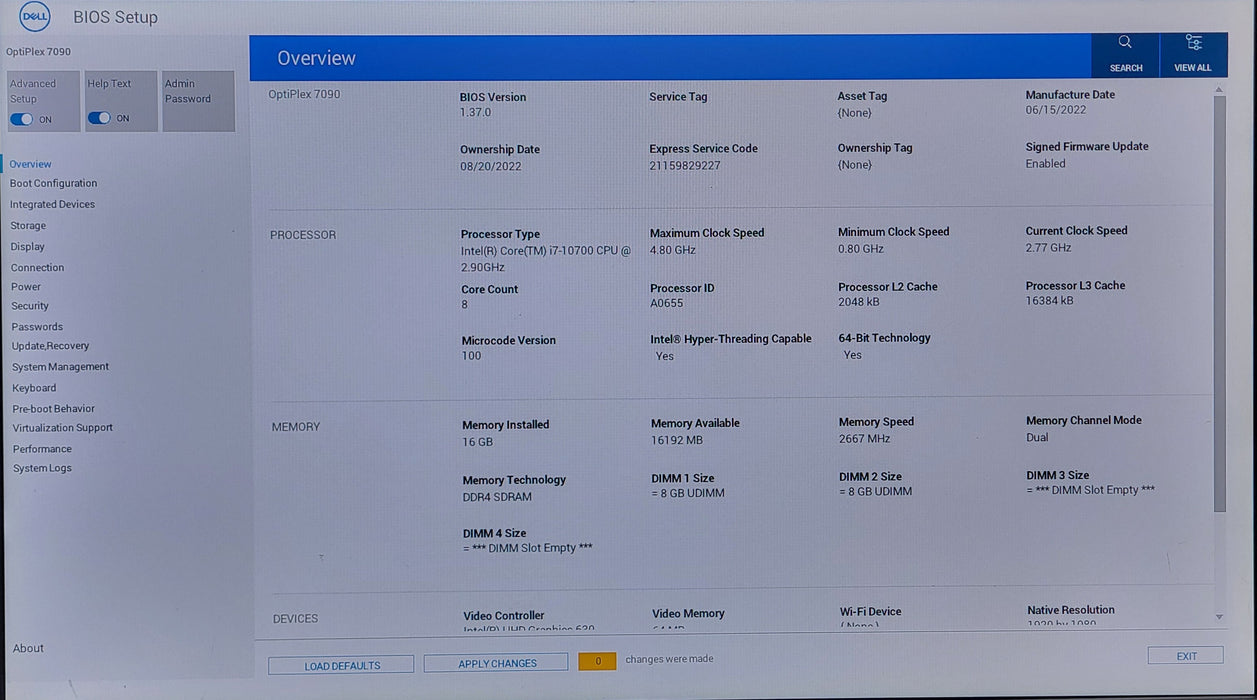Click the Ownership Tag label
Viewport: 1257px width, 700px height.
[x=875, y=148]
